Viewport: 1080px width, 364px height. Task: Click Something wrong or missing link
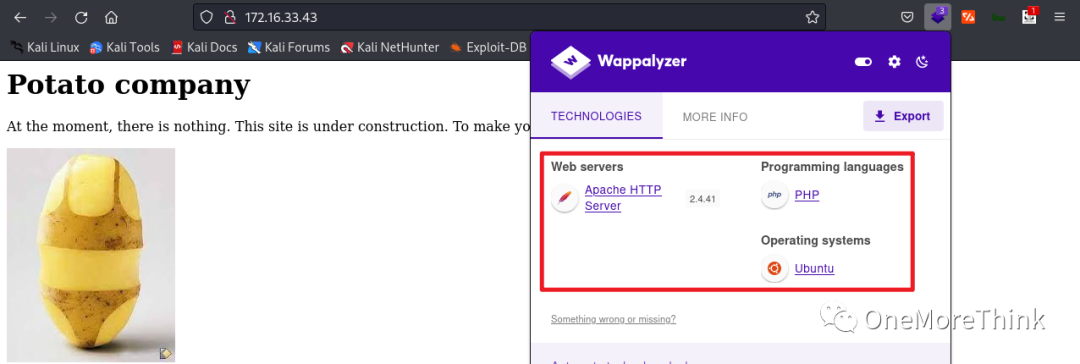pos(613,319)
